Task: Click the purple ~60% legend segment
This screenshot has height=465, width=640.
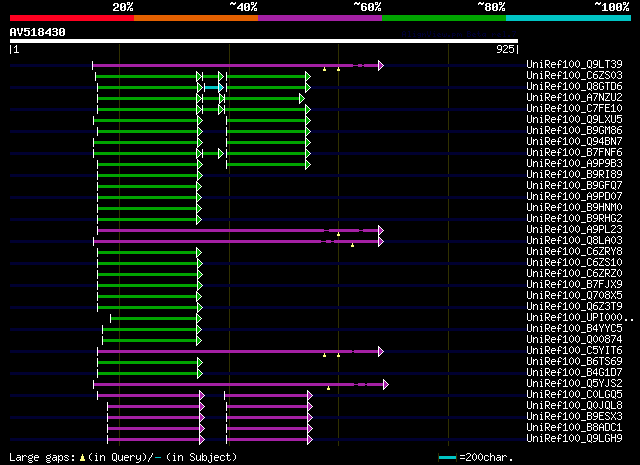Action: 320,18
